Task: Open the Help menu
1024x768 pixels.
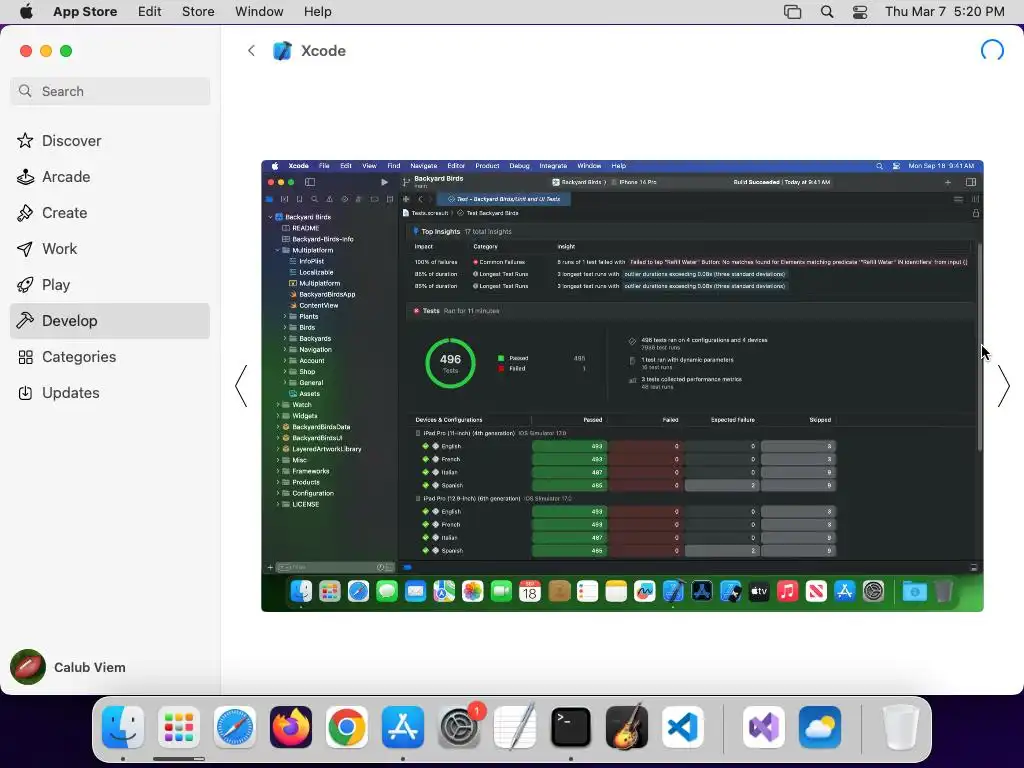Action: click(x=317, y=12)
